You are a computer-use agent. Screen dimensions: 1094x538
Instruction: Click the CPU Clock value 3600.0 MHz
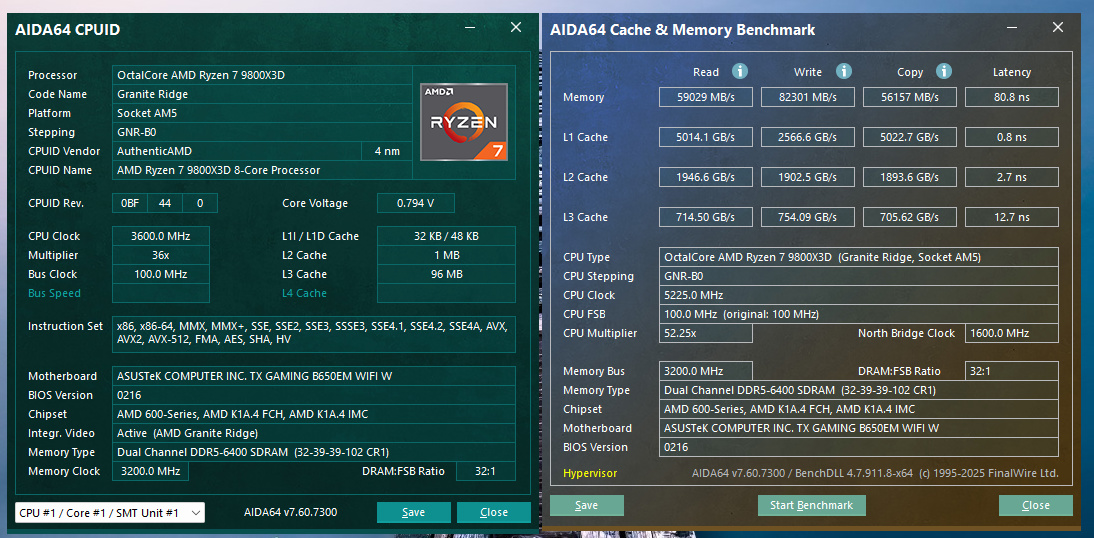pyautogui.click(x=160, y=237)
